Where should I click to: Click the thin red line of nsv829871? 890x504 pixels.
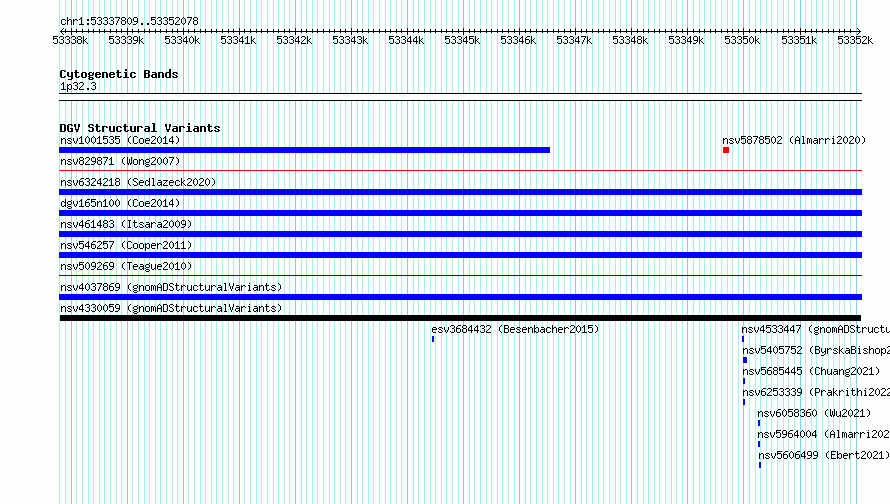(x=460, y=170)
